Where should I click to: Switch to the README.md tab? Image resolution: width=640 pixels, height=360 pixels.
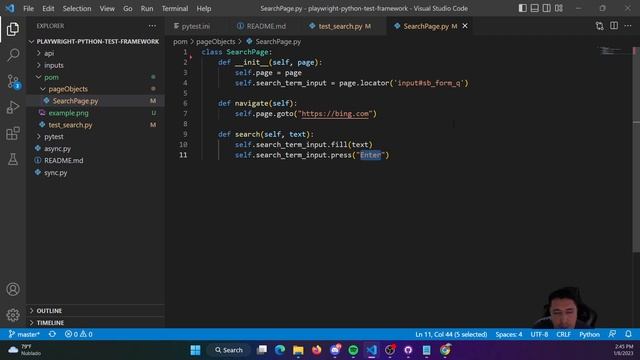[x=266, y=26]
